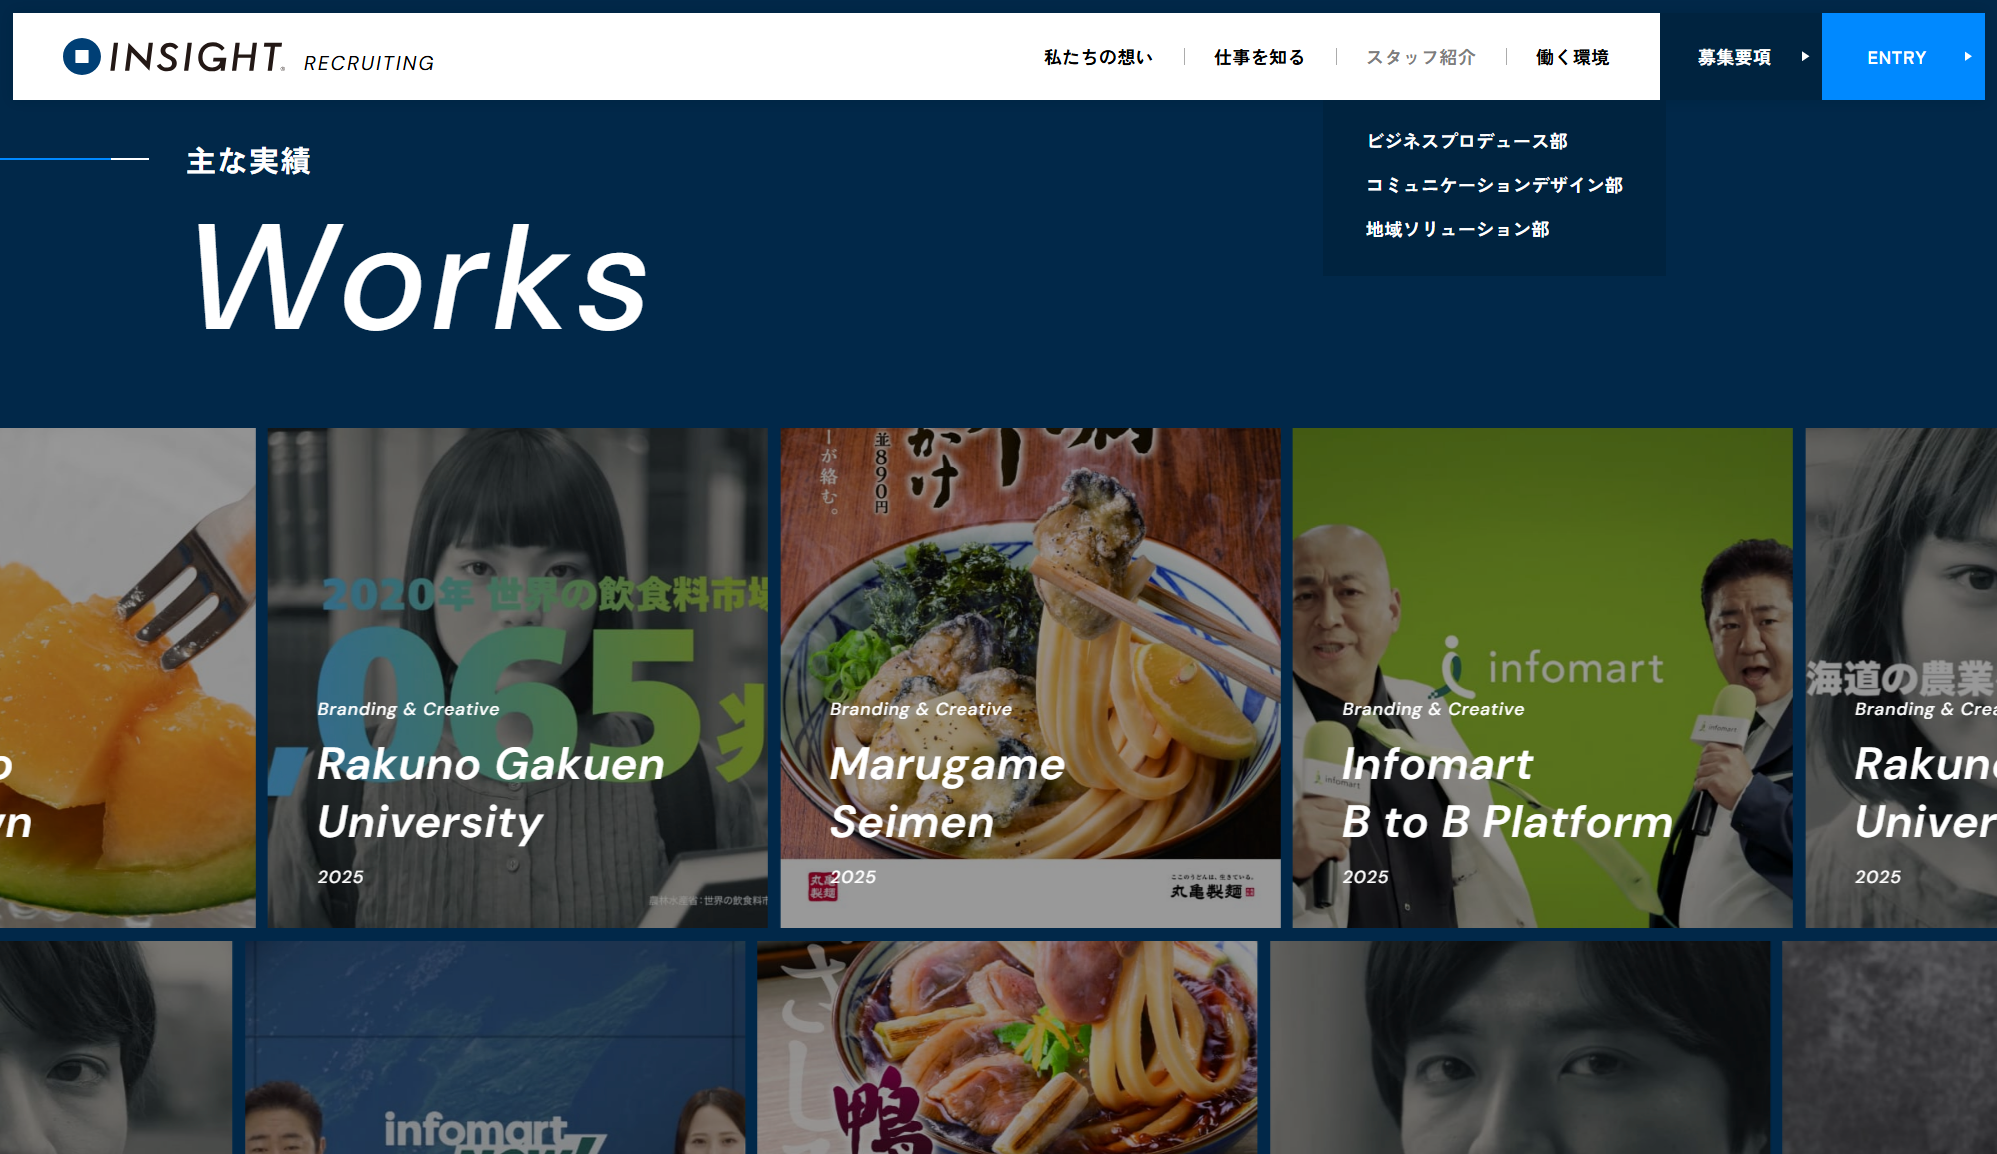Open the ENTRY page
1997x1154 pixels.
click(1903, 57)
